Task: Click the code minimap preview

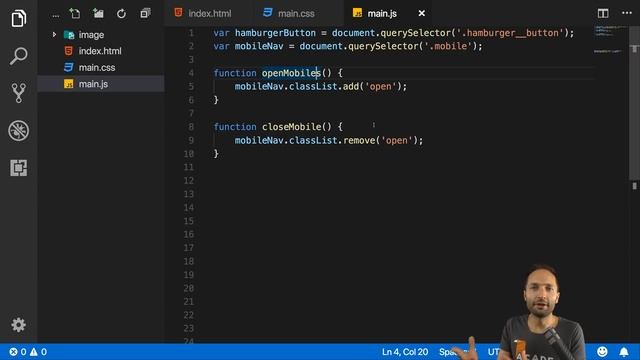Action: point(610,41)
